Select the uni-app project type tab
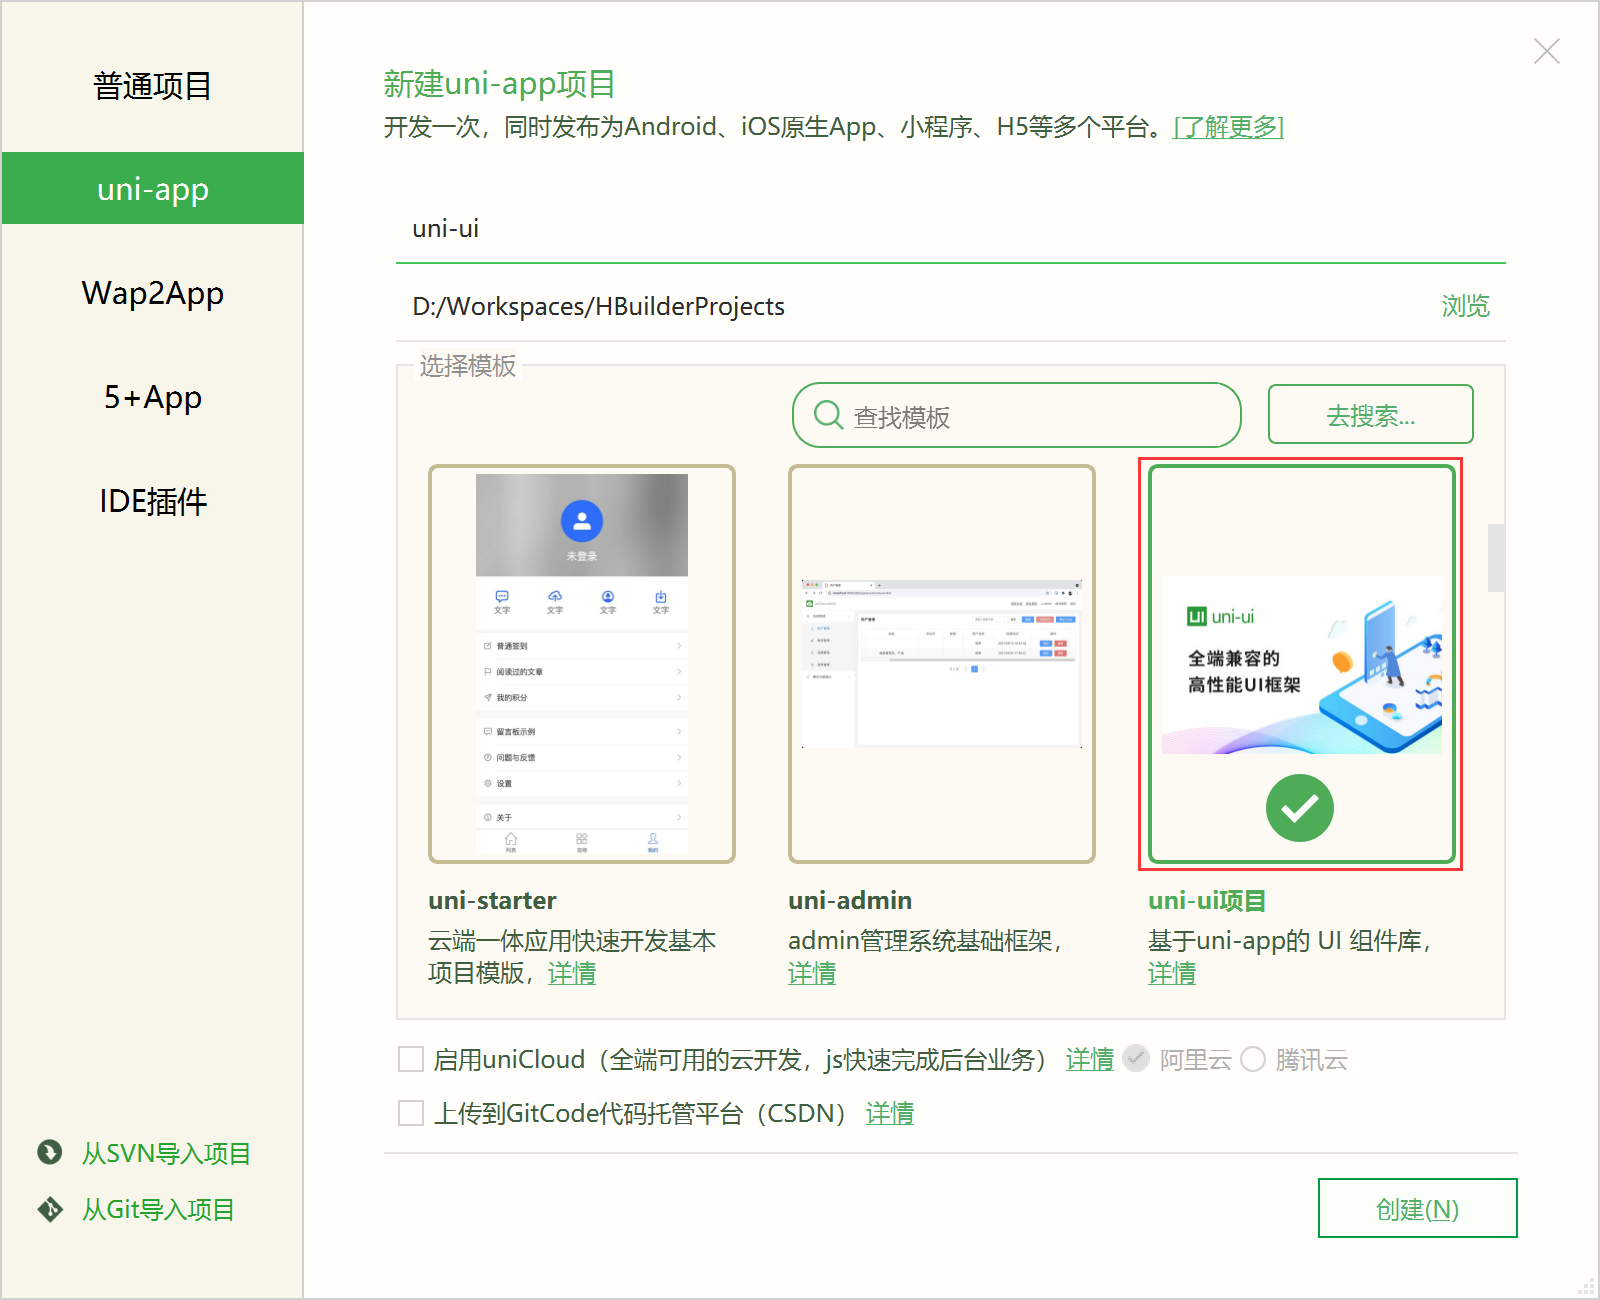This screenshot has width=1600, height=1300. click(152, 188)
